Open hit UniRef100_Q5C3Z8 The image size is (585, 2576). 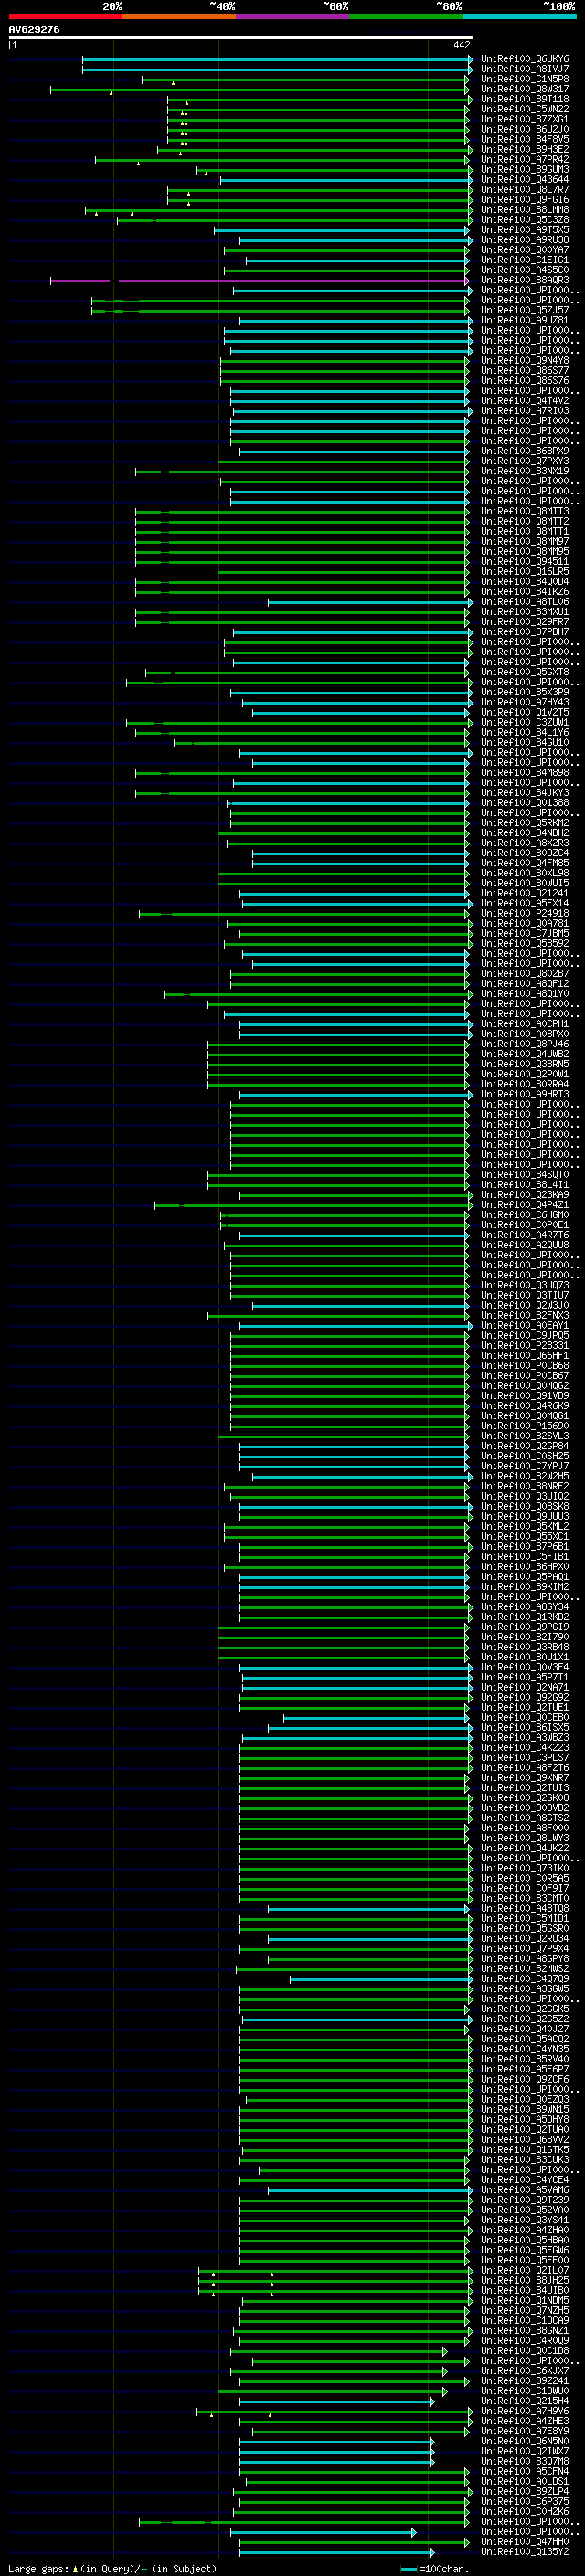coord(525,220)
